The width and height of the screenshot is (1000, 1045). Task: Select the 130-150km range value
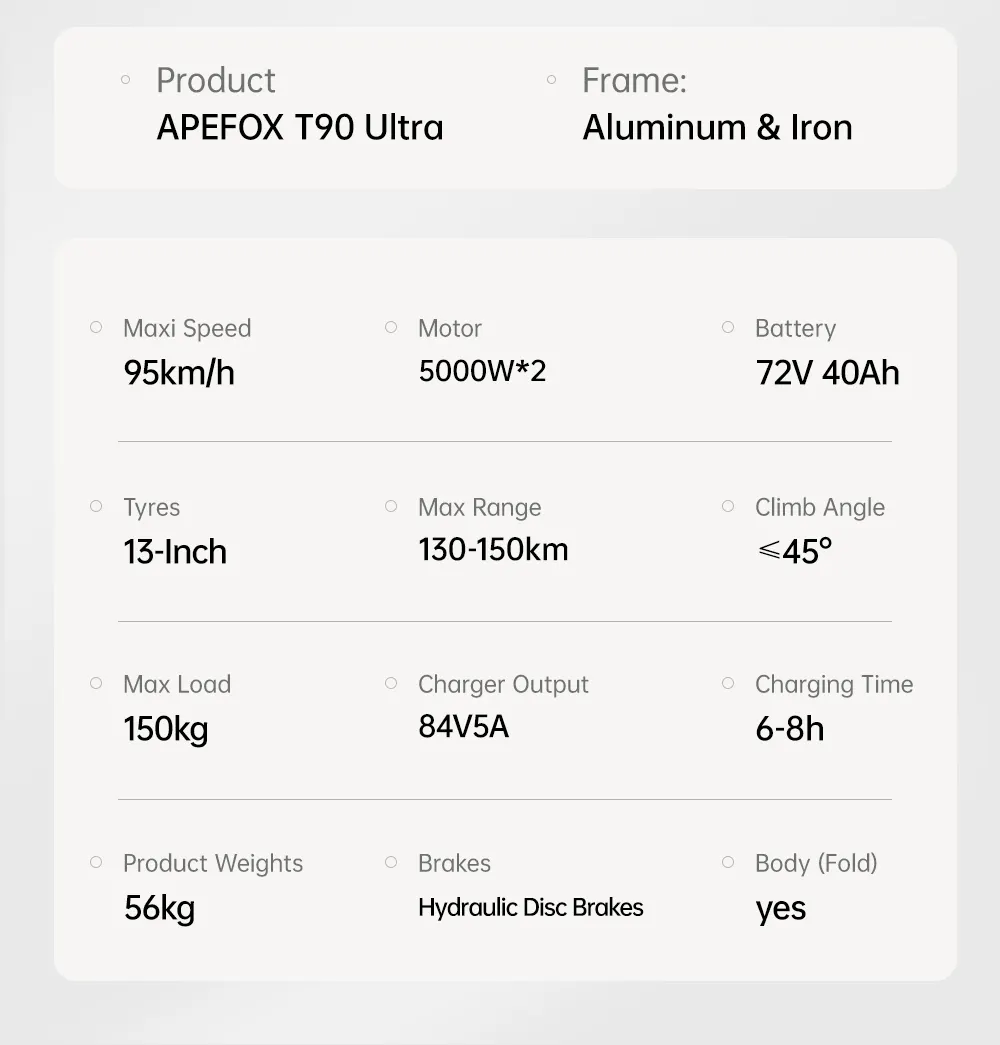tap(493, 550)
